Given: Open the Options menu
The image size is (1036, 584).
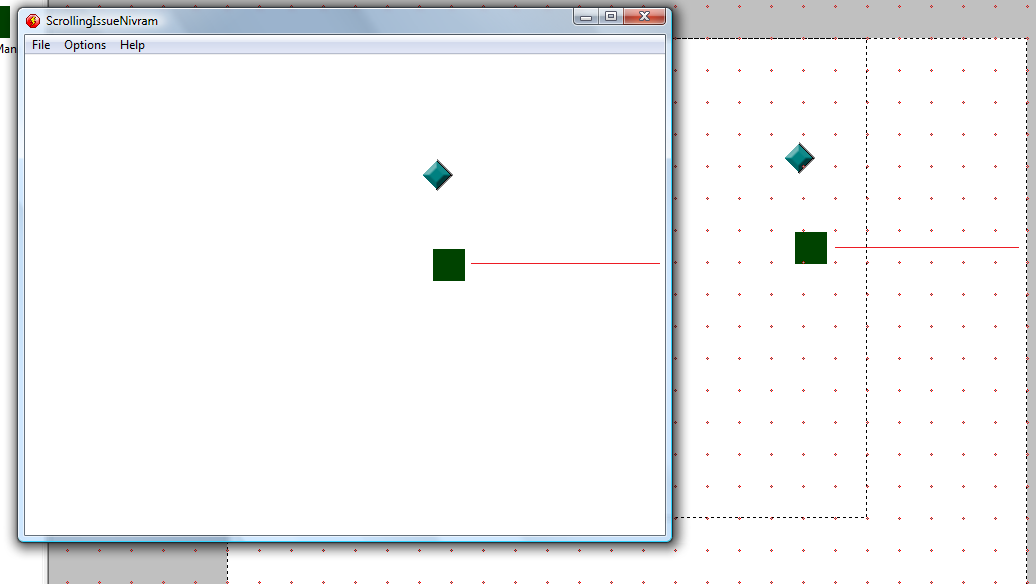Looking at the screenshot, I should (x=85, y=45).
